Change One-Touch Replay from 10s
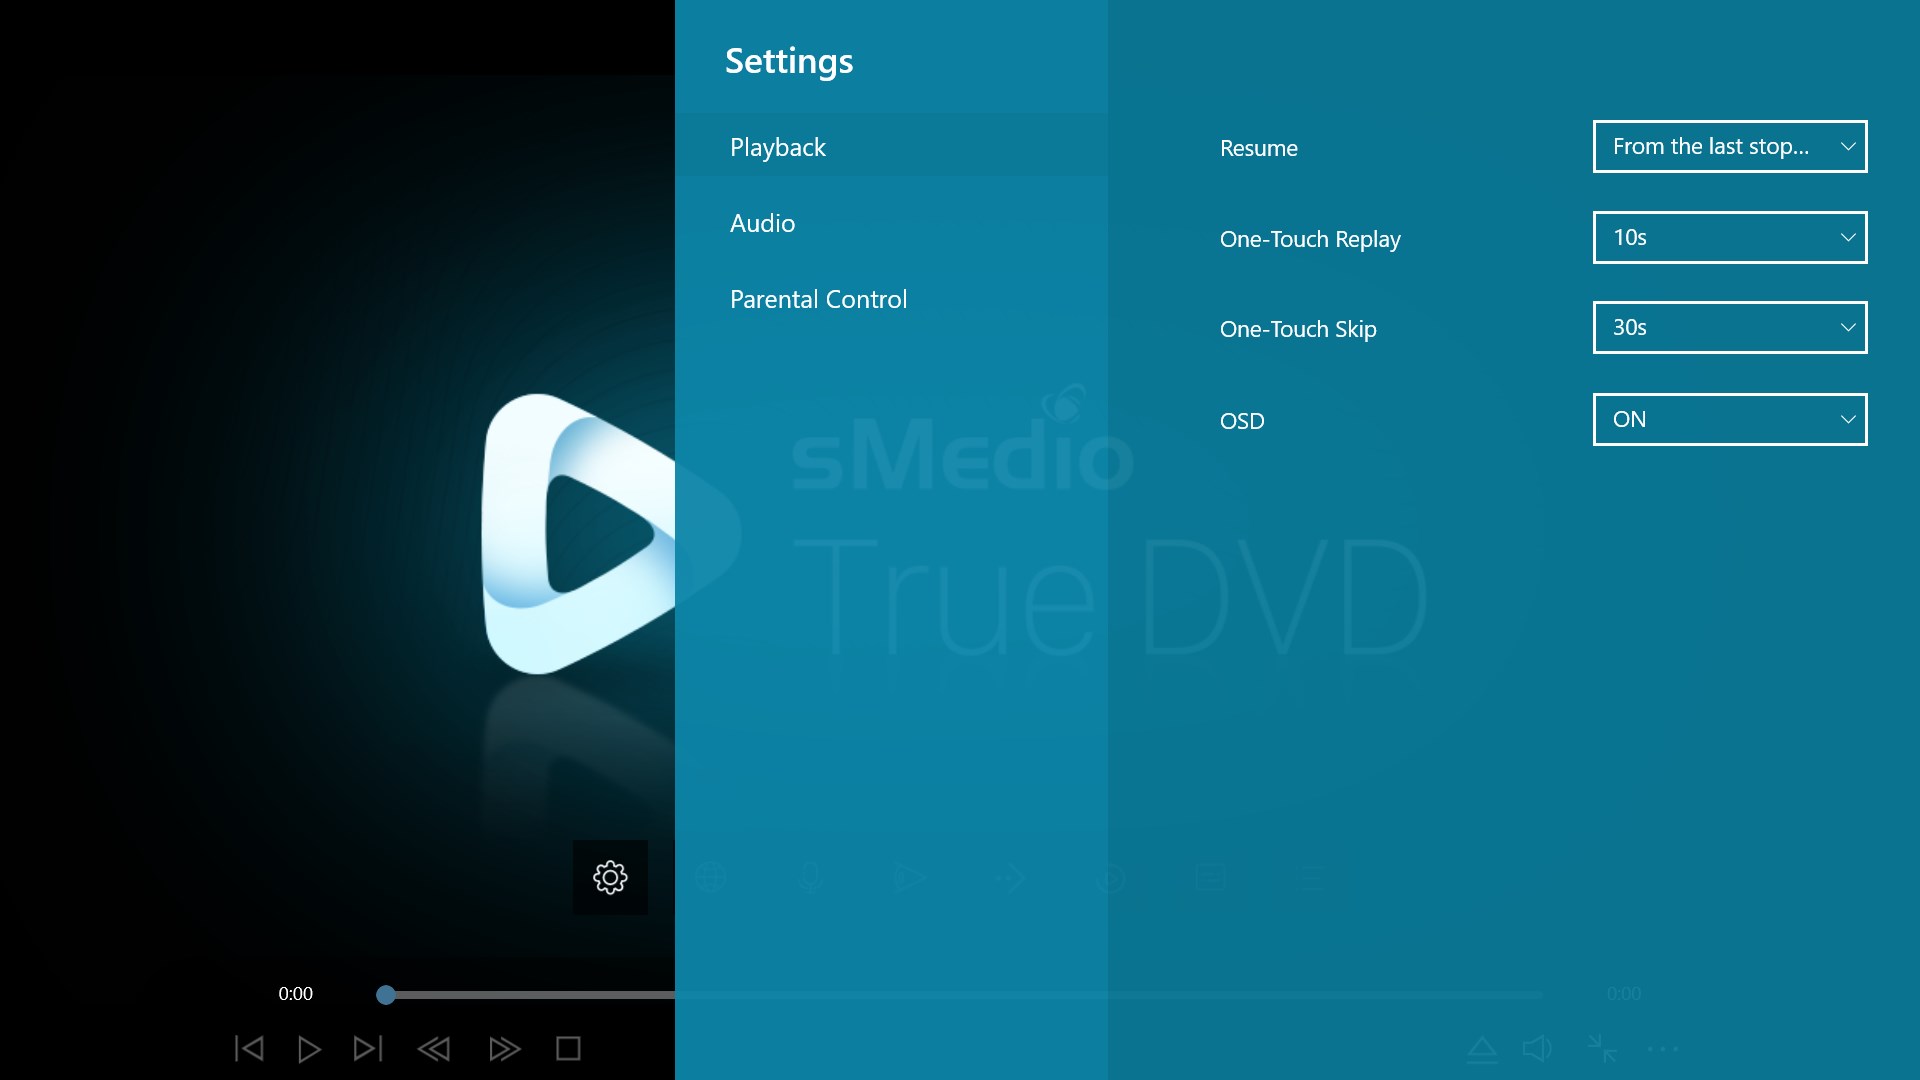Viewport: 1920px width, 1080px height. click(1730, 237)
